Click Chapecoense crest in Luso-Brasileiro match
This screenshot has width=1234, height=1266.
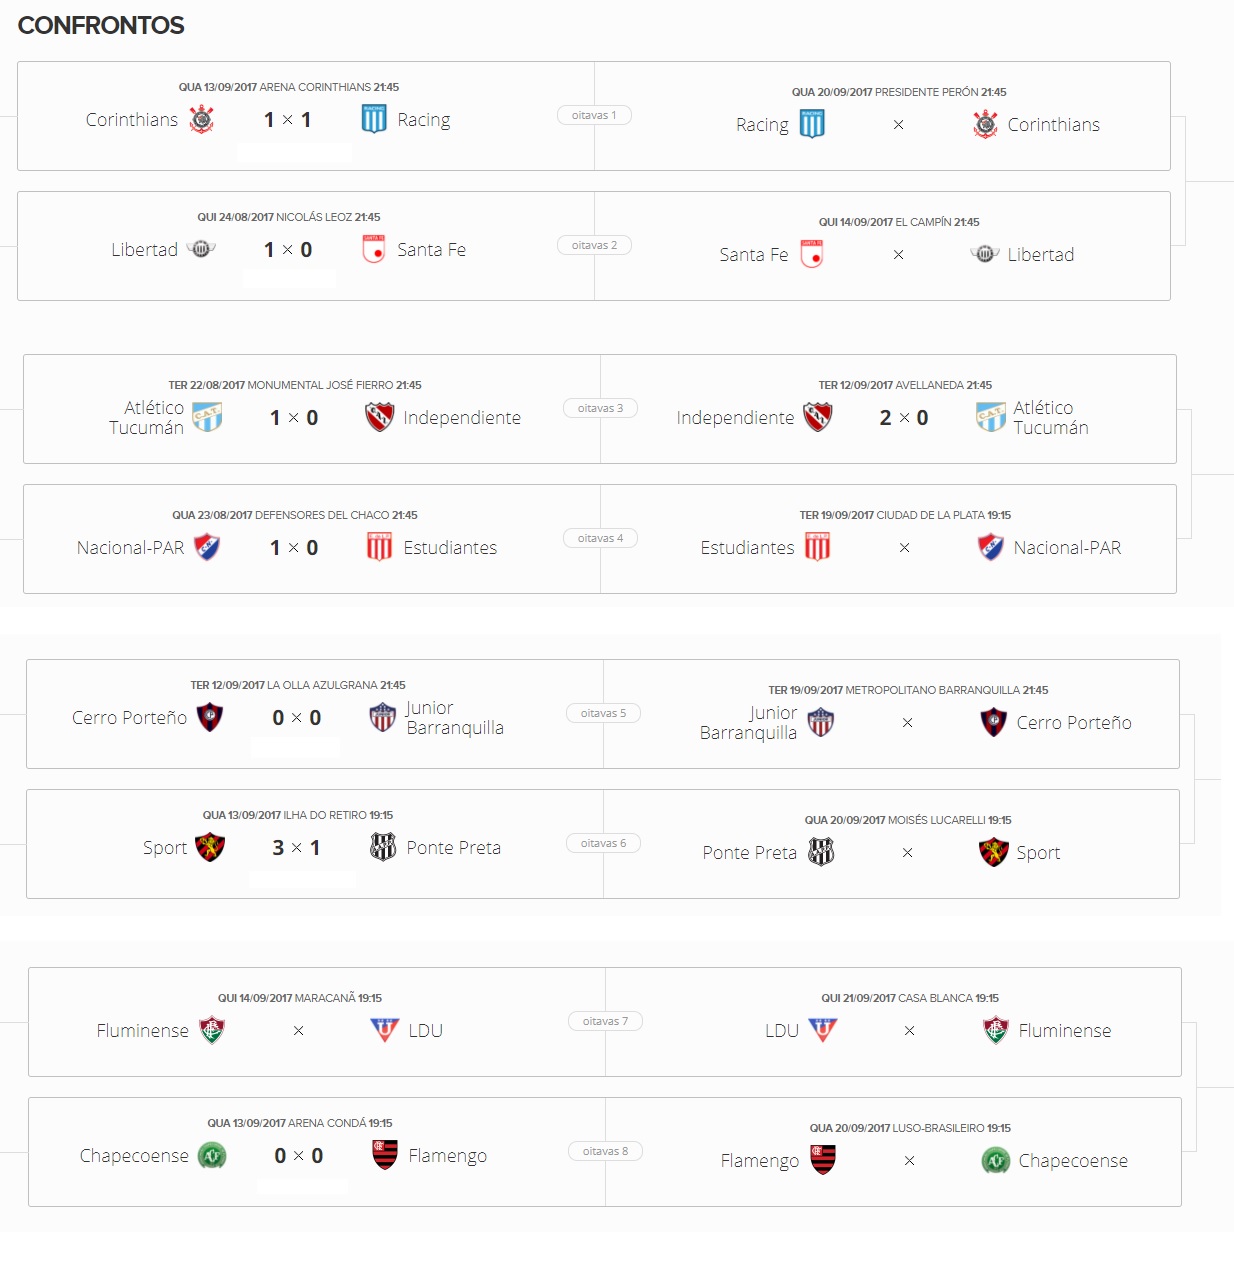(995, 1160)
